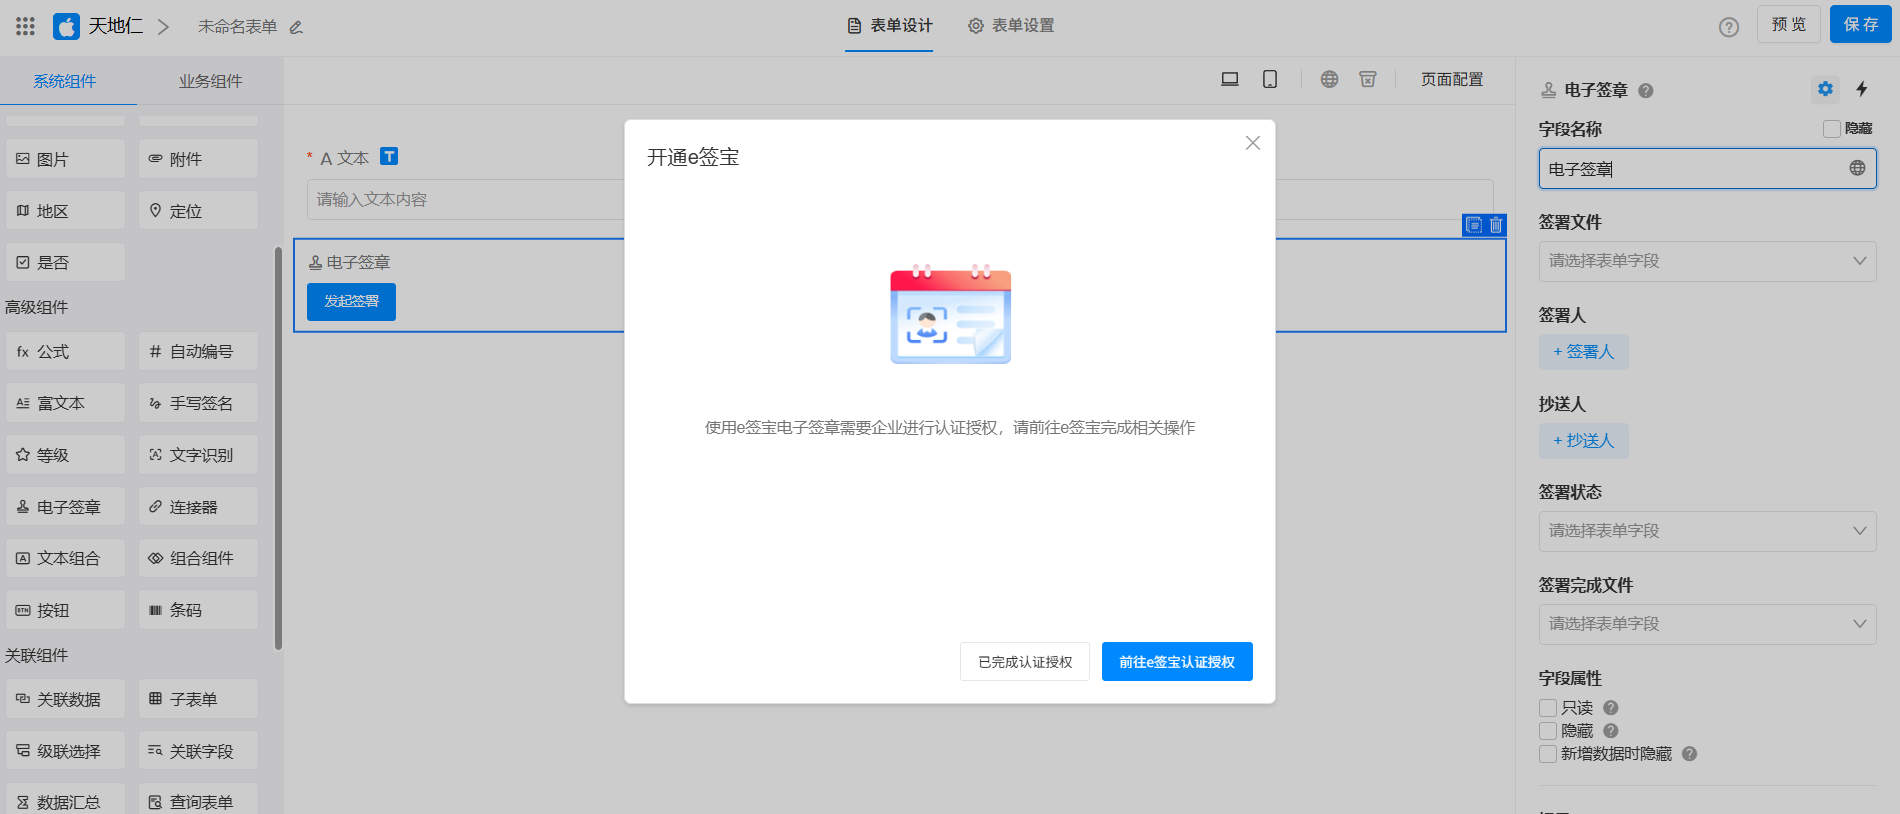
Task: Open the help question mark icon
Action: pyautogui.click(x=1729, y=27)
